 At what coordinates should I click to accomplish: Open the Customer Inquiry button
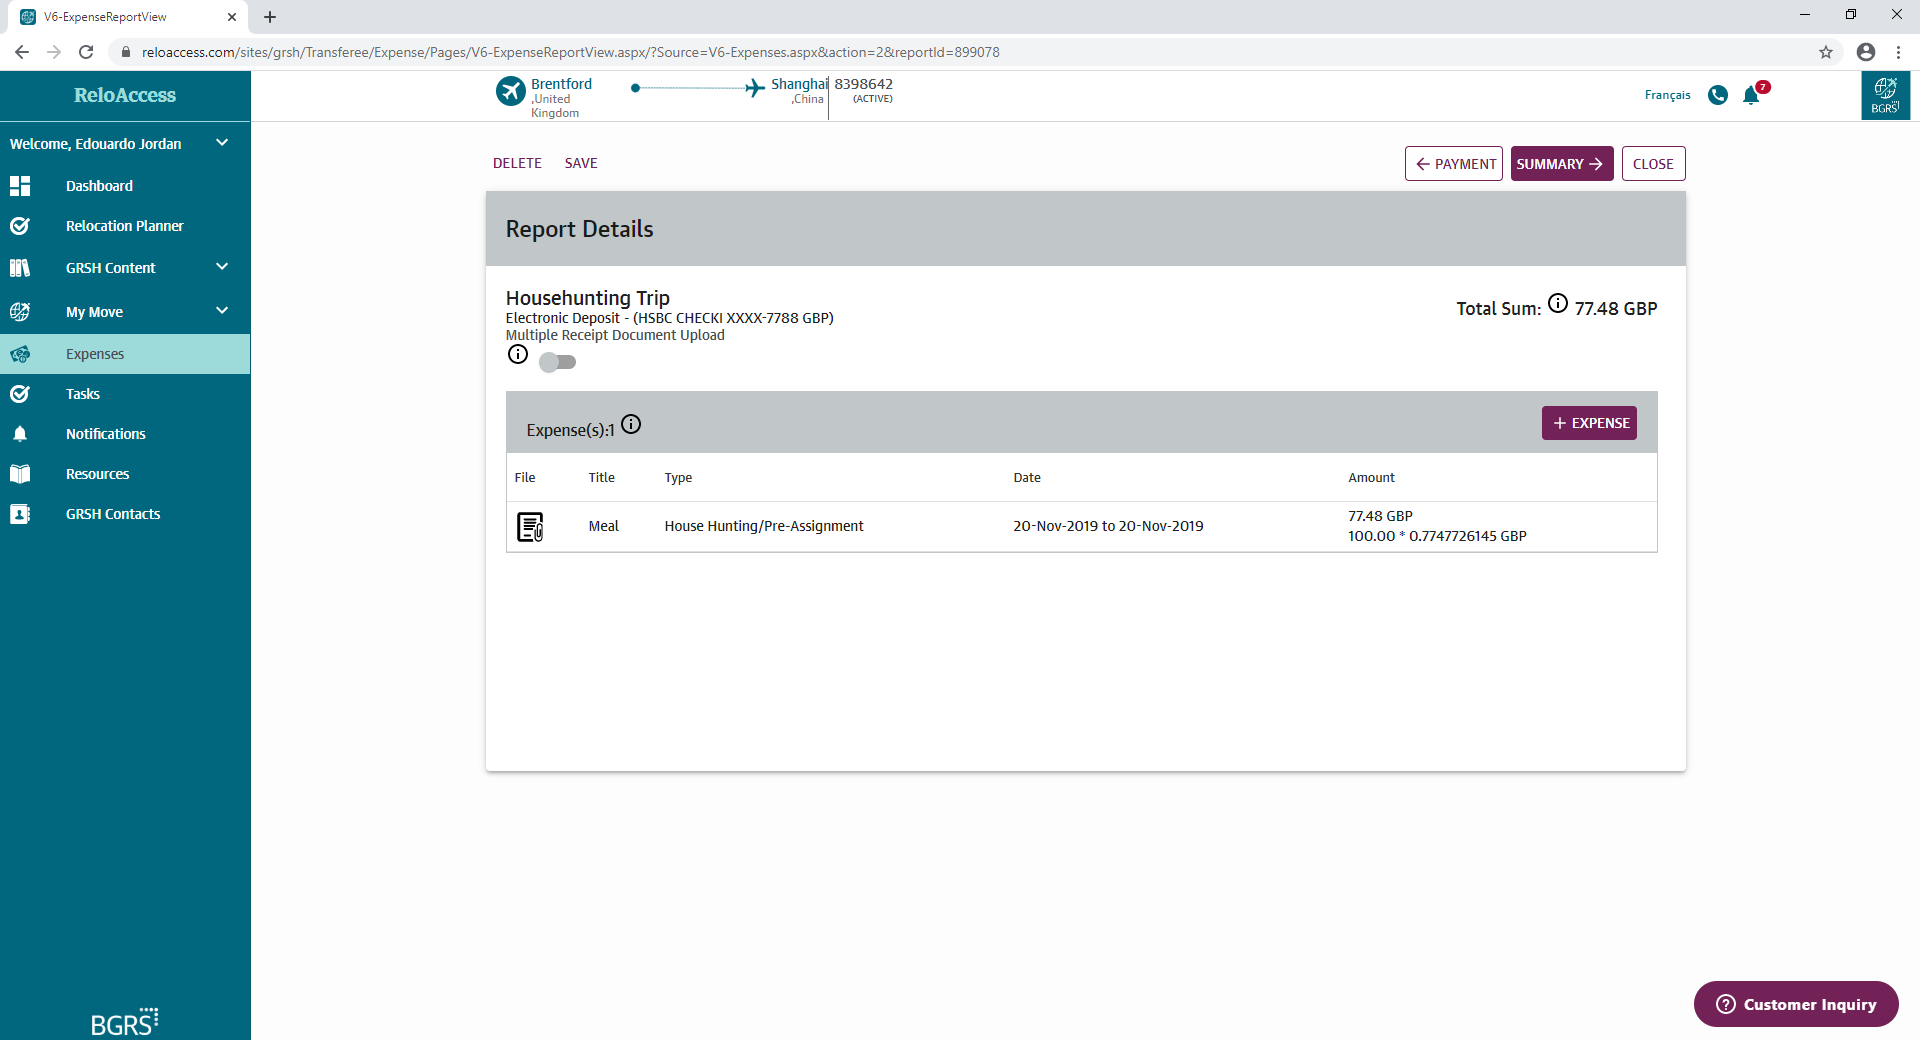coord(1796,1004)
